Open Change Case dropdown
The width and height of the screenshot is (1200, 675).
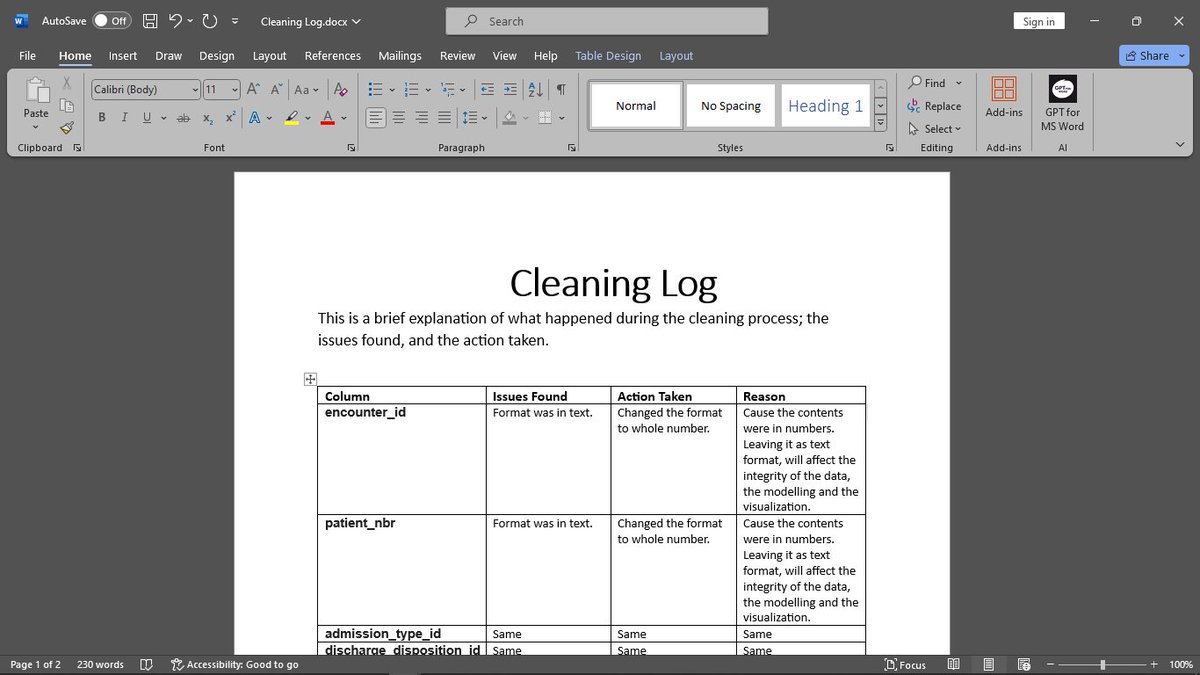pyautogui.click(x=307, y=89)
